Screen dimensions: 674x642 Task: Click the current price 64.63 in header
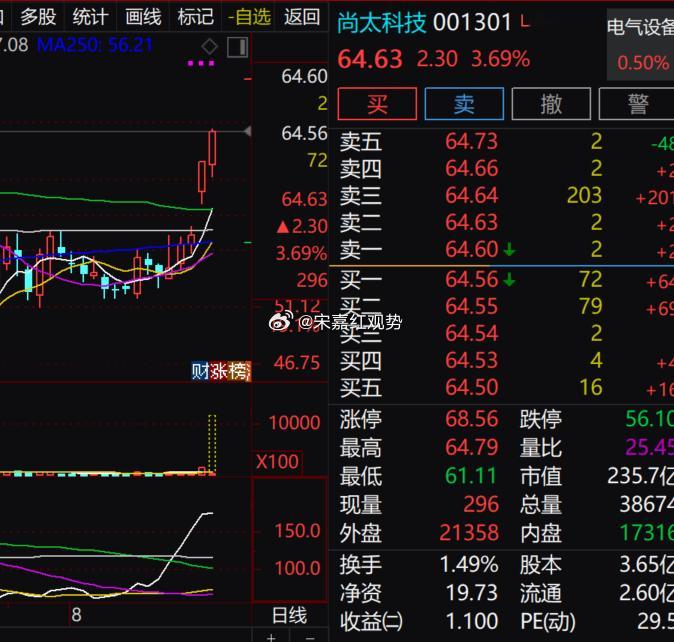370,59
